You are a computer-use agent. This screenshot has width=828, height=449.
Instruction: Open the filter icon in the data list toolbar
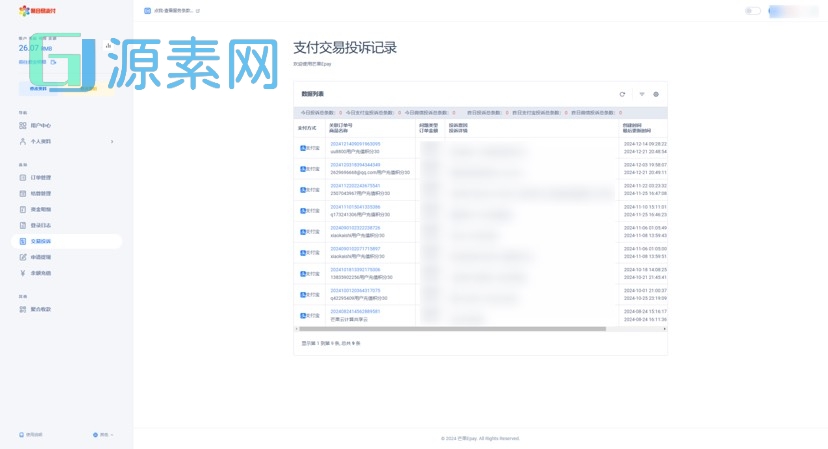[x=641, y=94]
